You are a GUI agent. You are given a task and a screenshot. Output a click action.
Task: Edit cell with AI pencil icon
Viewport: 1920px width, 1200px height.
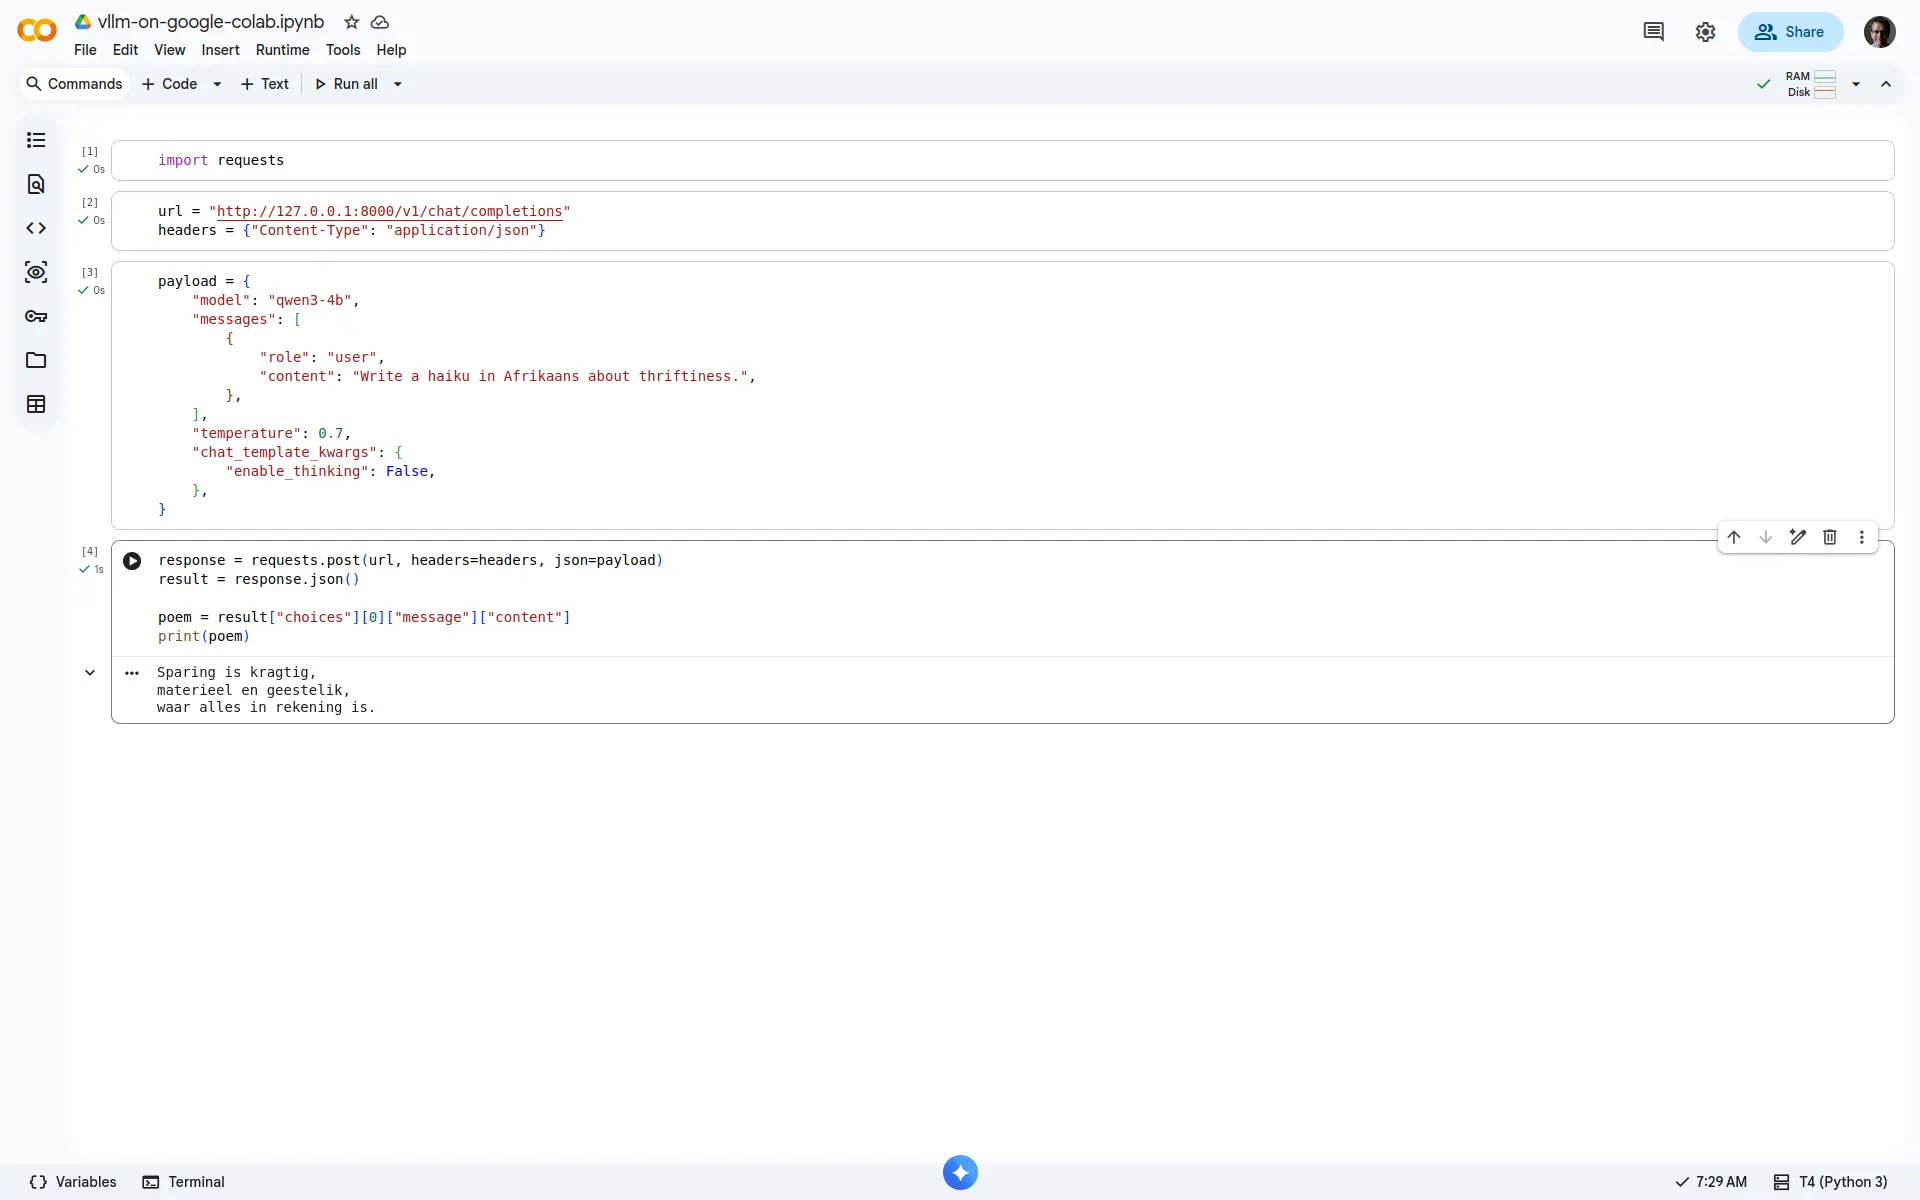pyautogui.click(x=1798, y=537)
